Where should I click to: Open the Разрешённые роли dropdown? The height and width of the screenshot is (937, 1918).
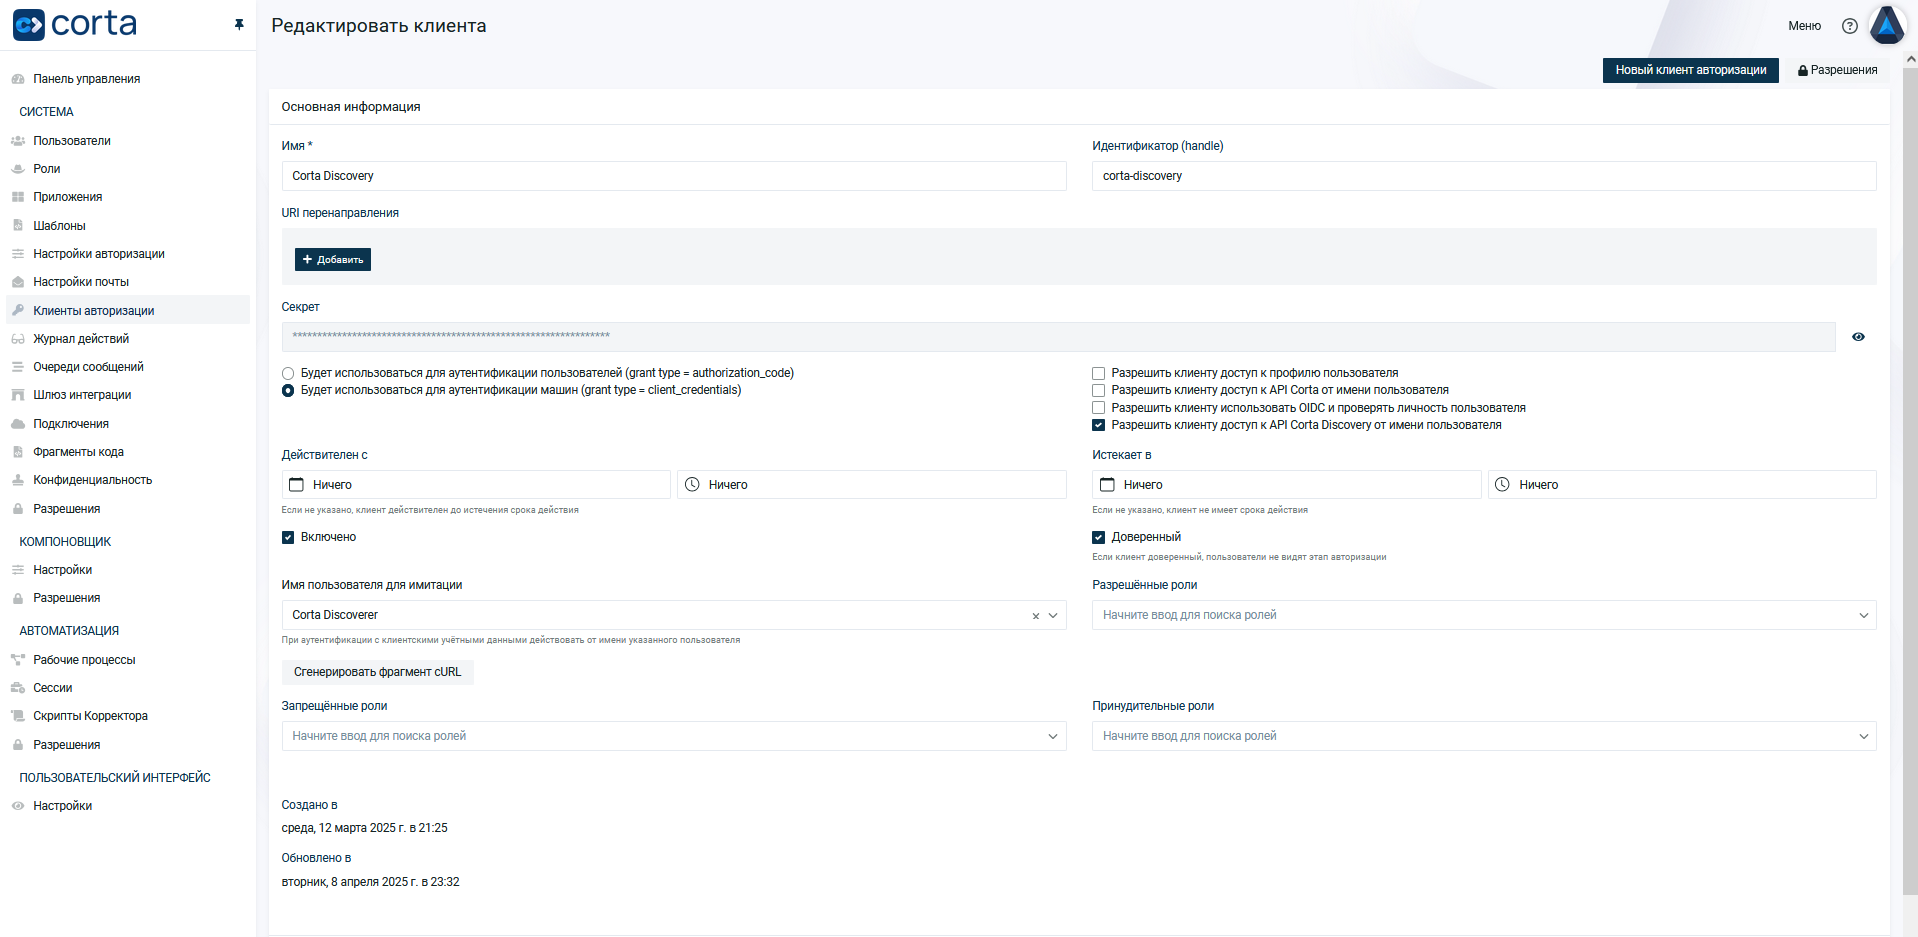point(1484,615)
